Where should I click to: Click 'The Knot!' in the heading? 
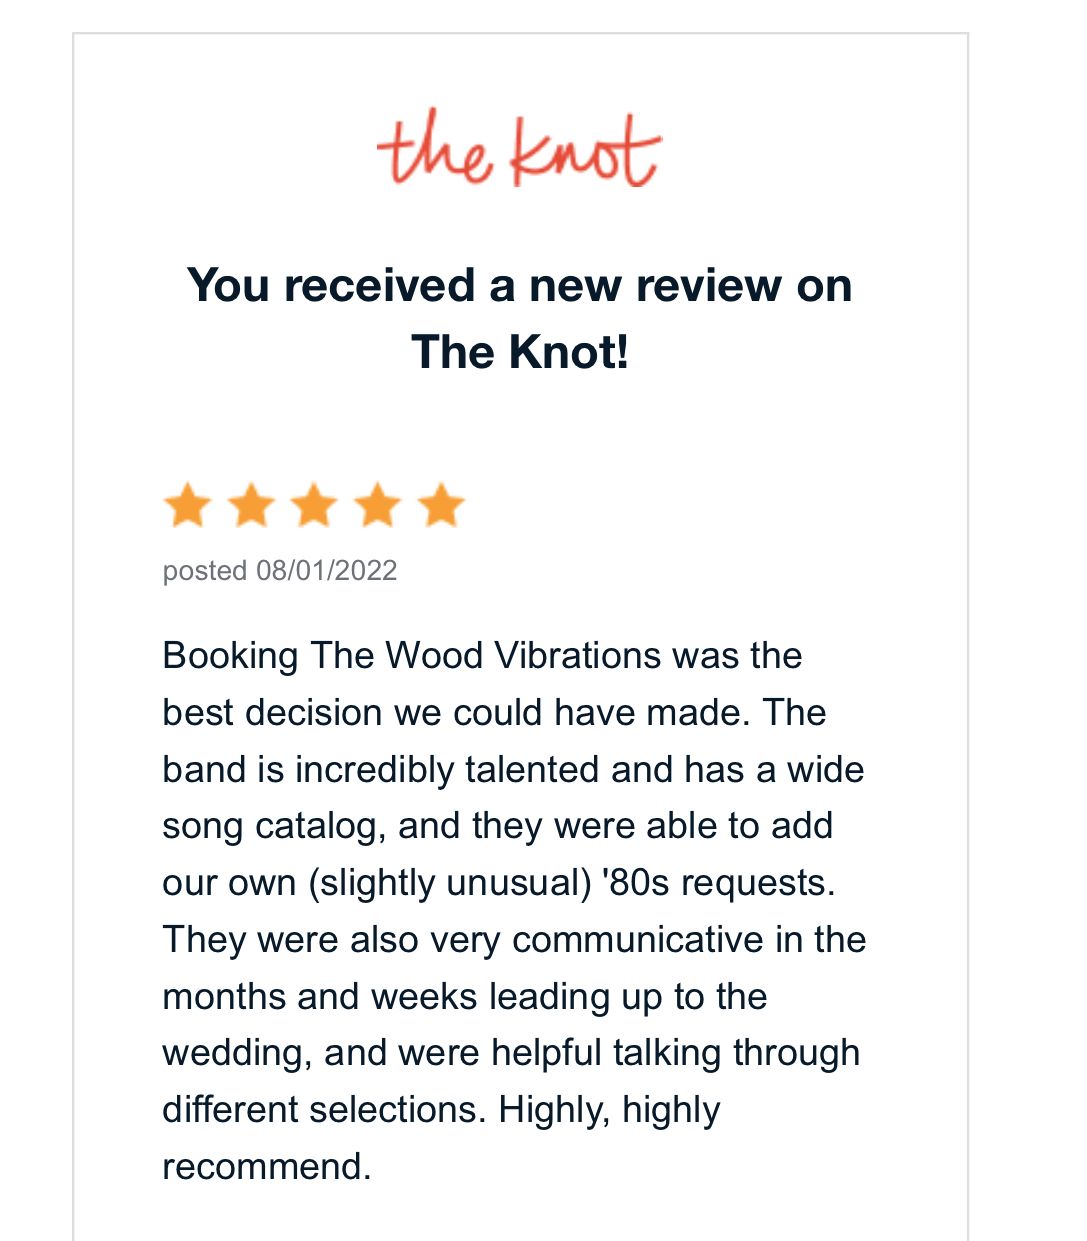pos(520,352)
